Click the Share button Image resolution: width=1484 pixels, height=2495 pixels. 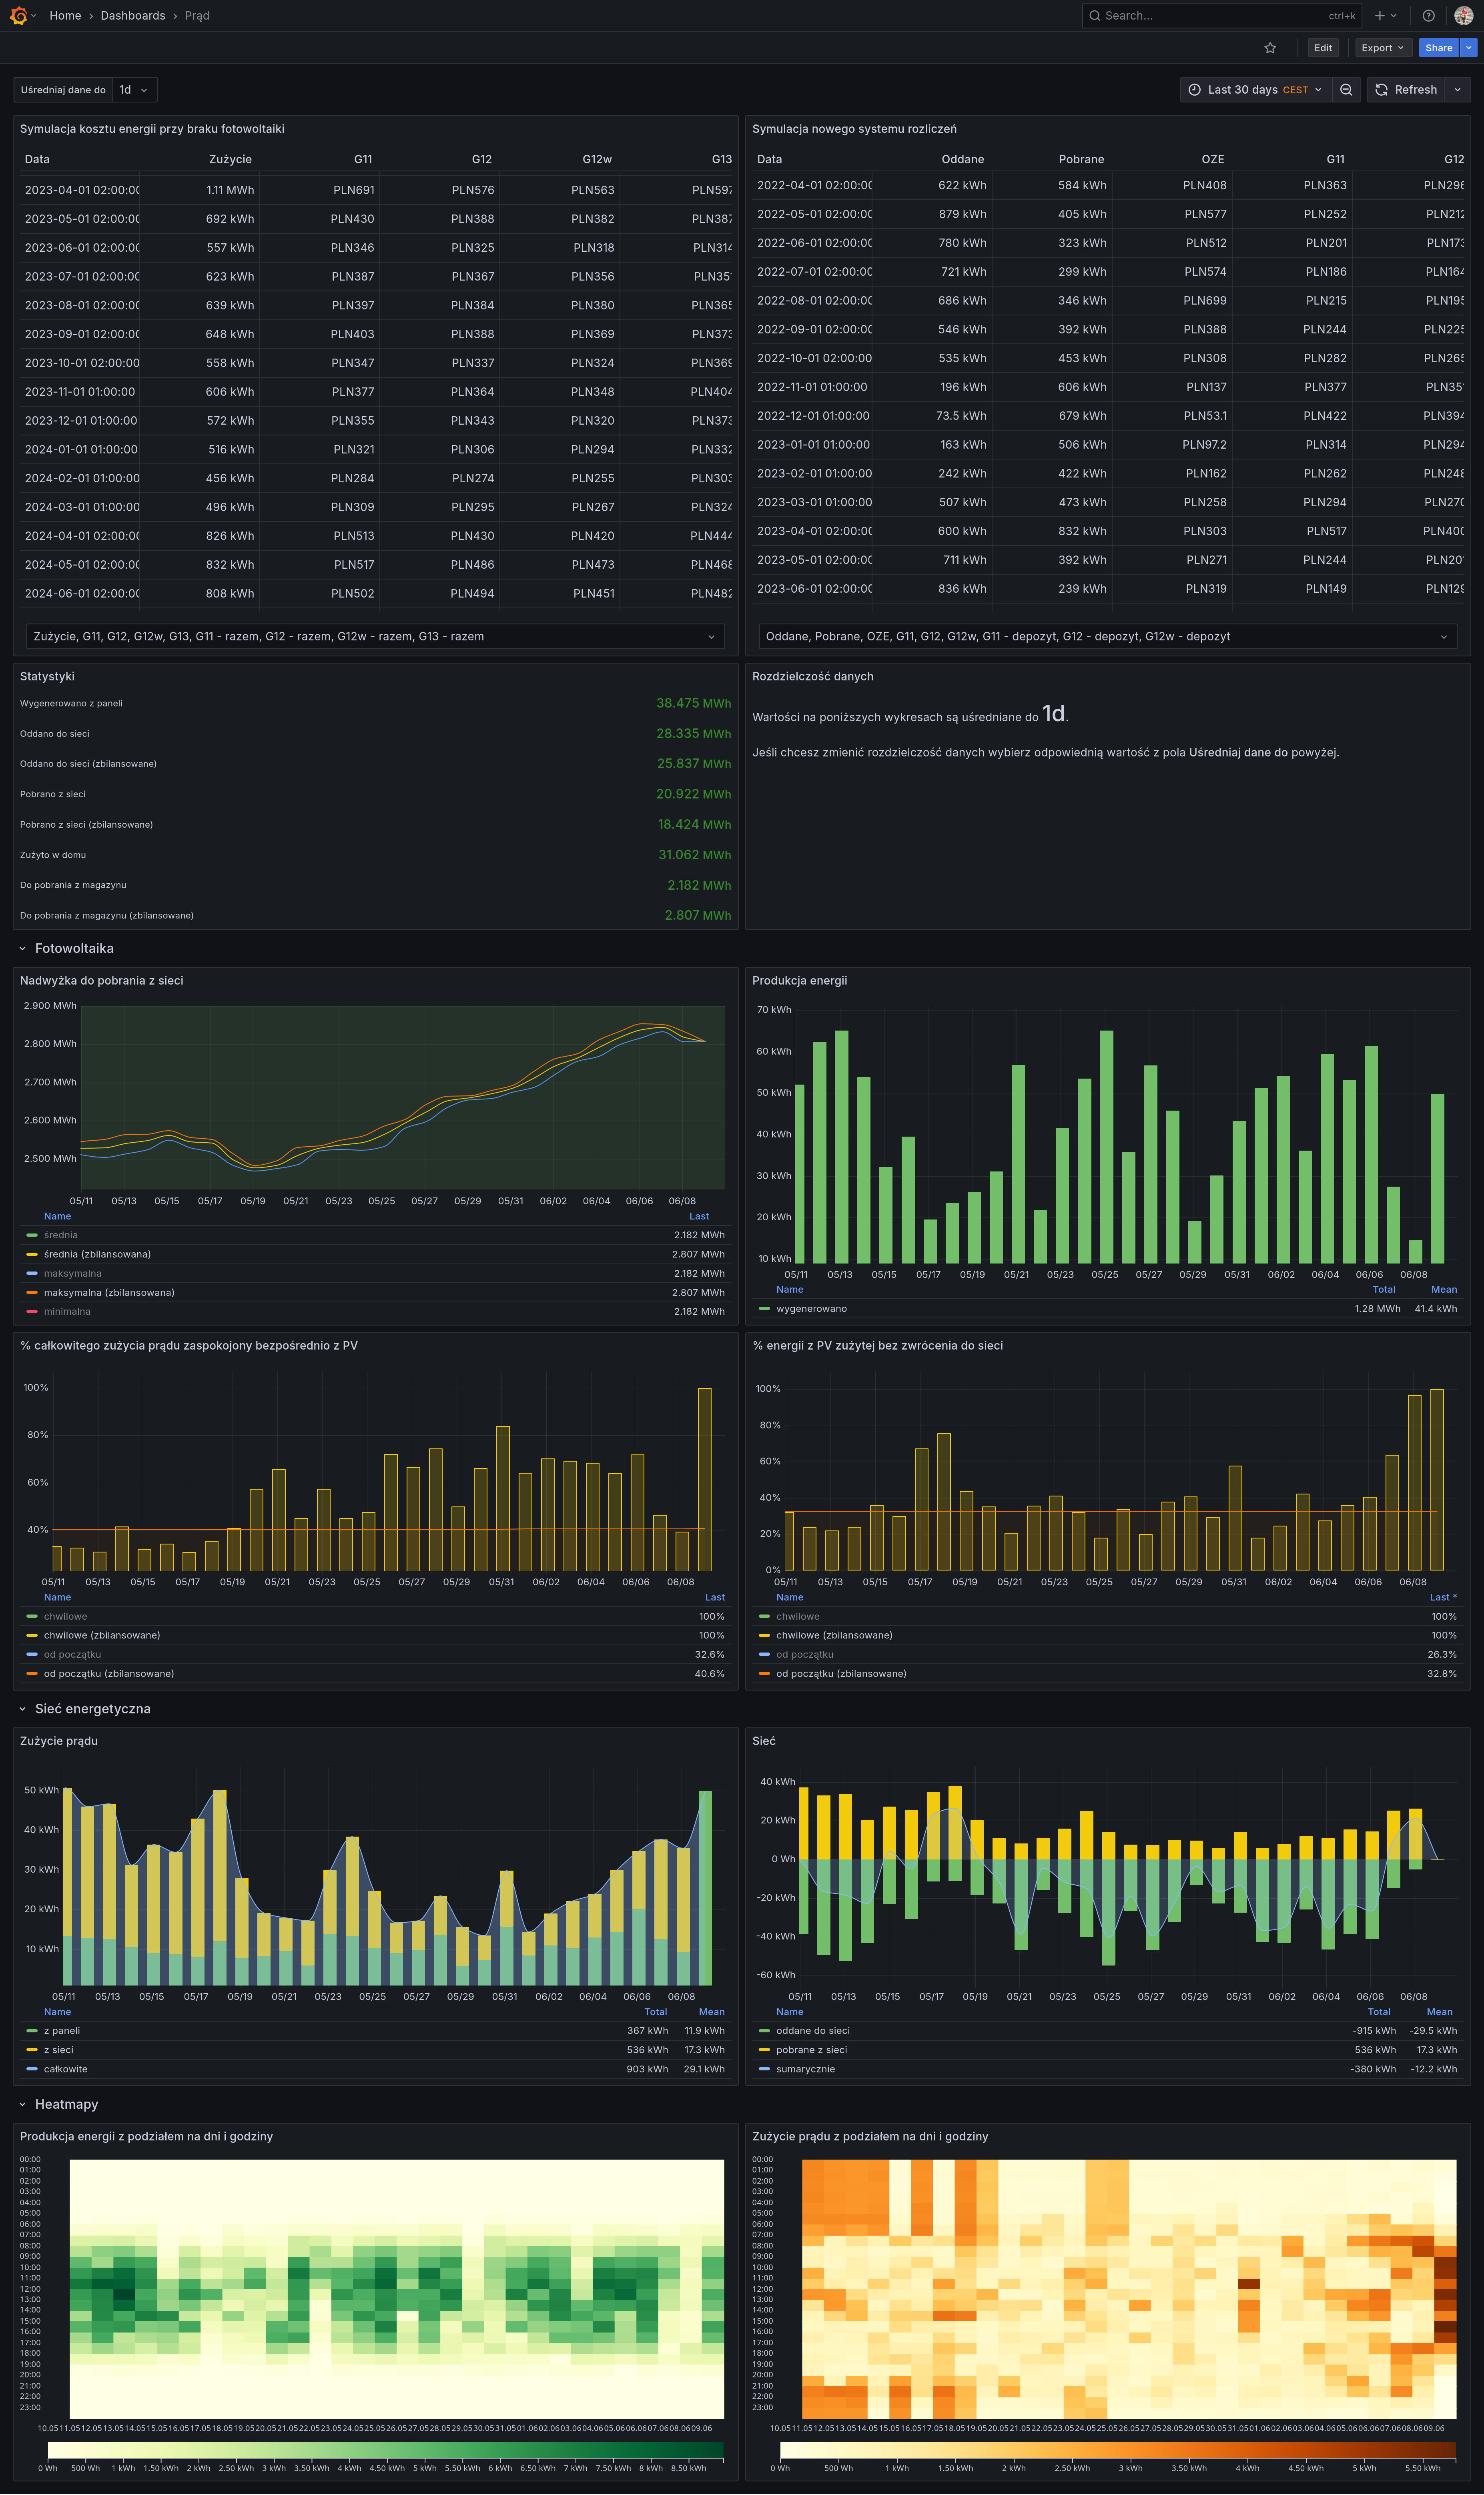(x=1439, y=48)
